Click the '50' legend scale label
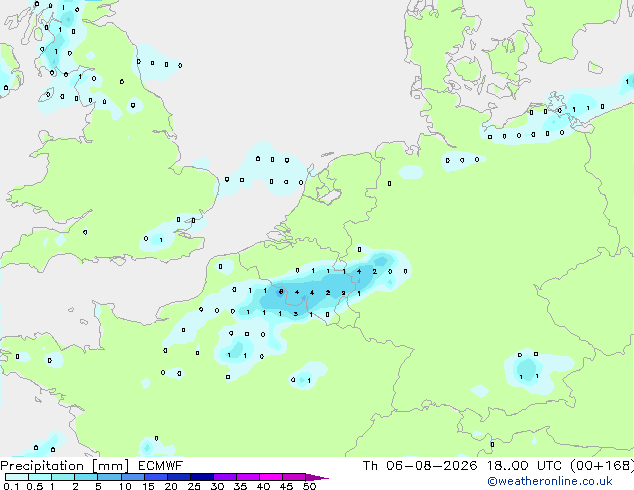The width and height of the screenshot is (634, 490). coord(309,486)
